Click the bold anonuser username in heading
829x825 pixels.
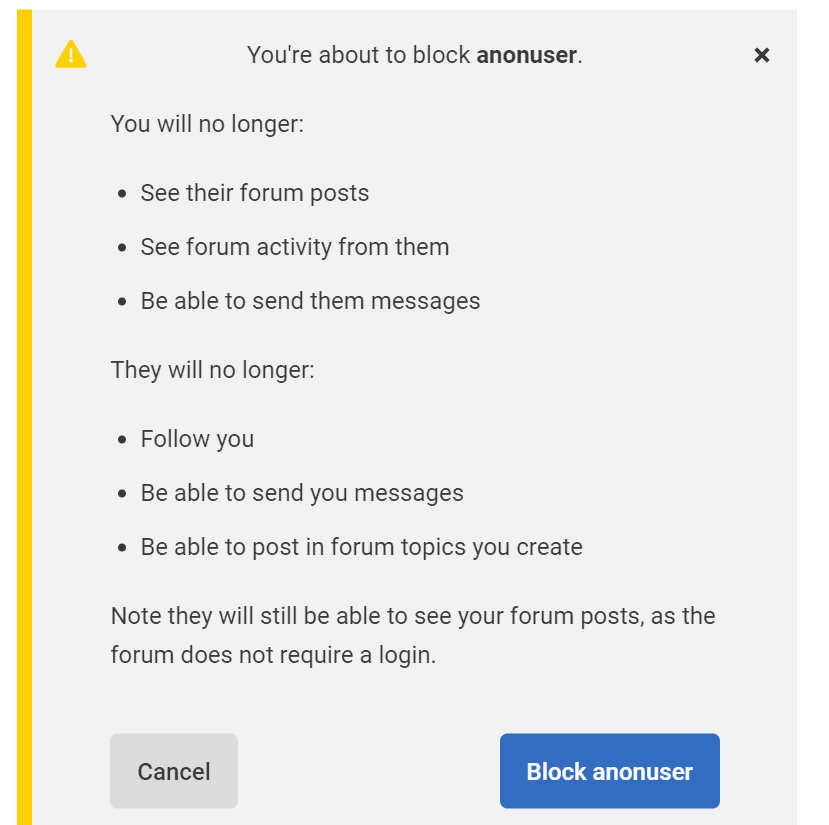[x=527, y=55]
